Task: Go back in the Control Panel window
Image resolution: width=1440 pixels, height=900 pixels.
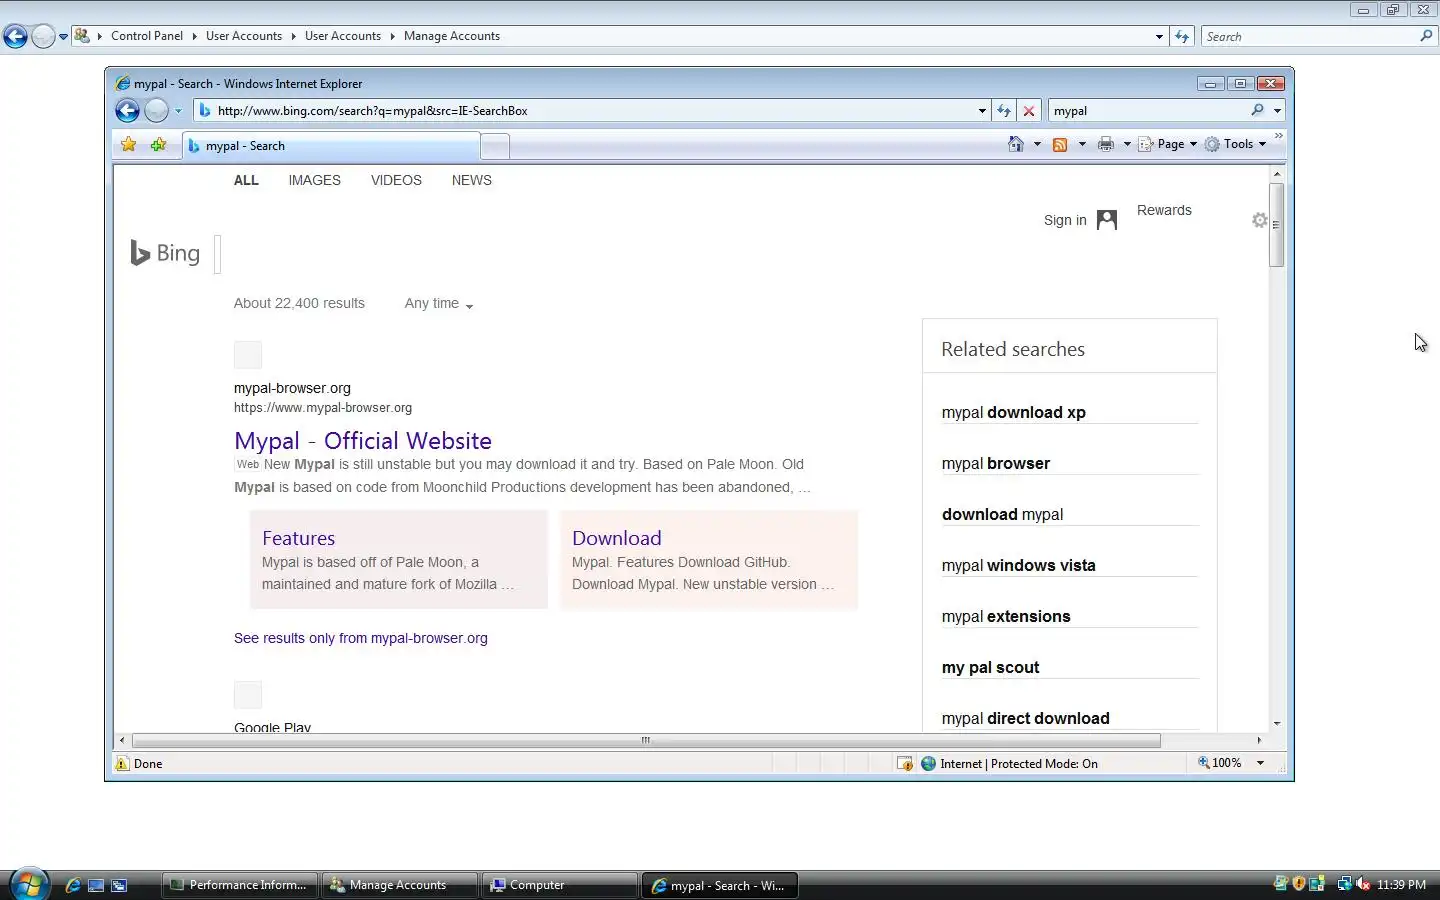Action: click(x=15, y=37)
